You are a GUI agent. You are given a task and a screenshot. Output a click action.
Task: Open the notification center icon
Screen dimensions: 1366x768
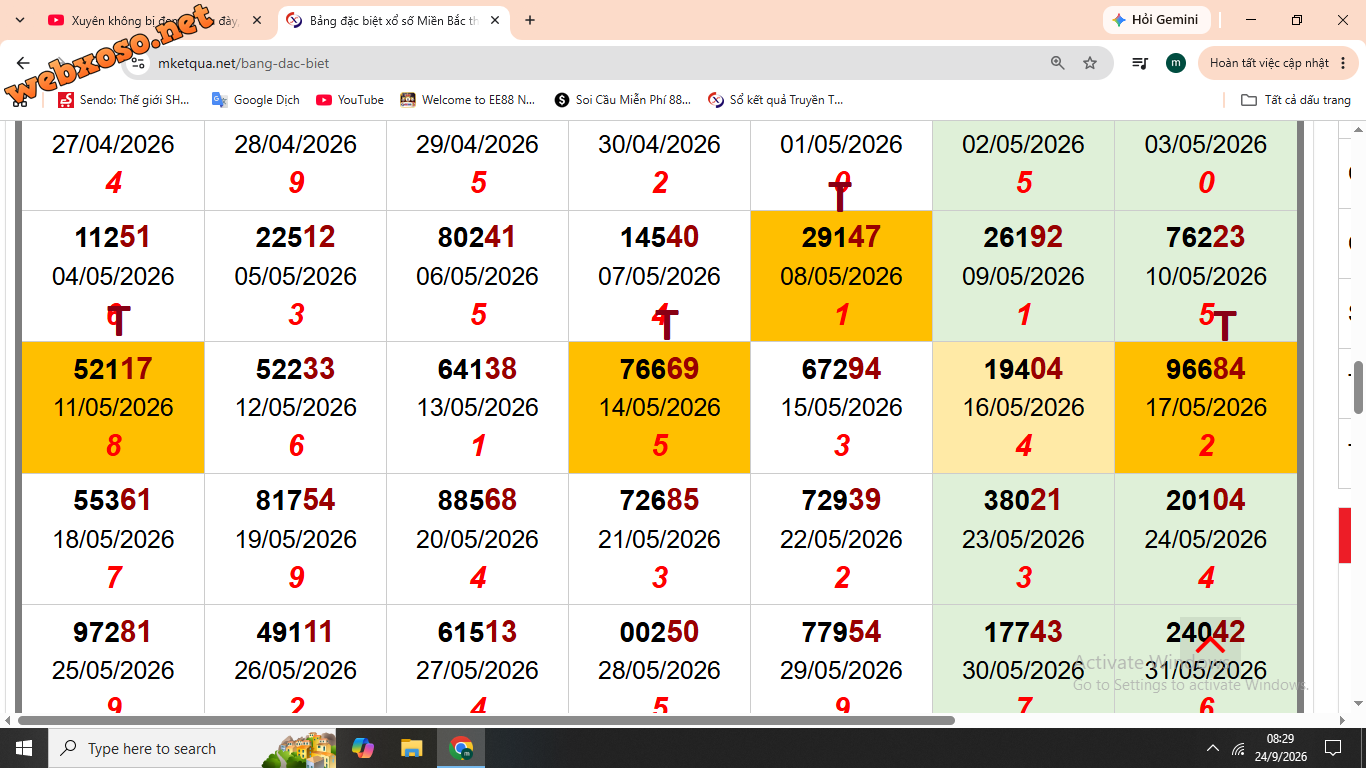pyautogui.click(x=1333, y=748)
